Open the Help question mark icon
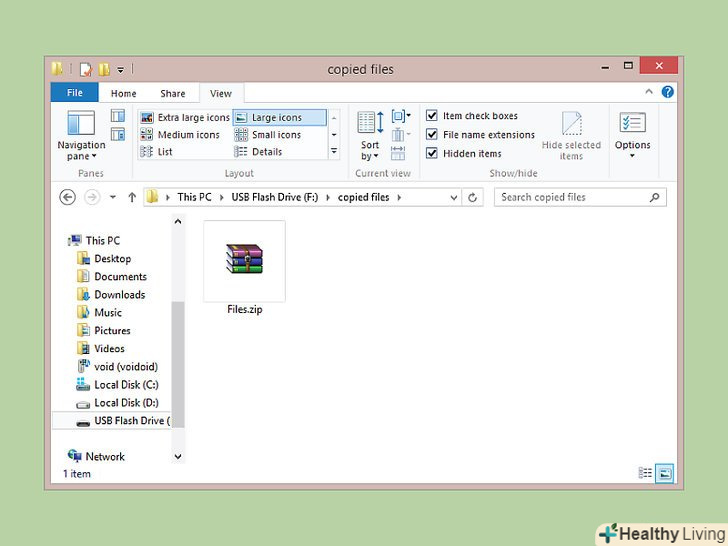Image resolution: width=728 pixels, height=546 pixels. 667,92
